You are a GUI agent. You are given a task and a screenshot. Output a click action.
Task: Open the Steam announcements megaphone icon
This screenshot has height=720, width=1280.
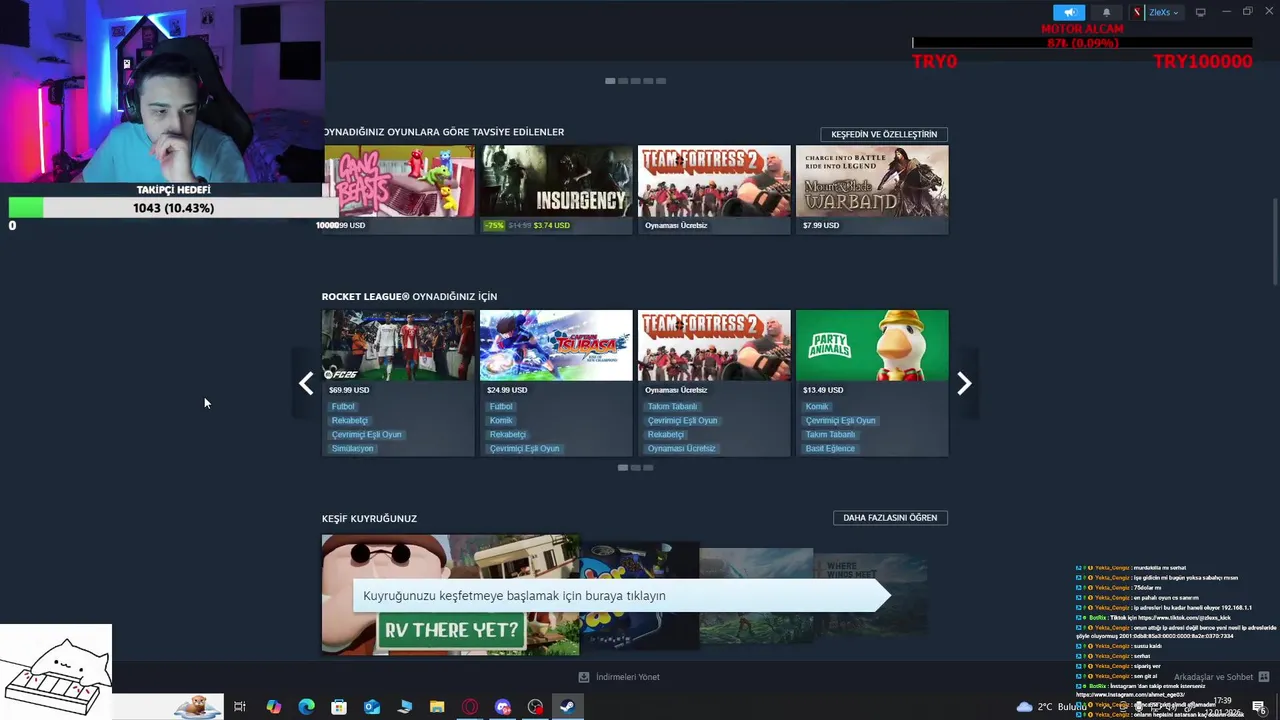pyautogui.click(x=1069, y=12)
